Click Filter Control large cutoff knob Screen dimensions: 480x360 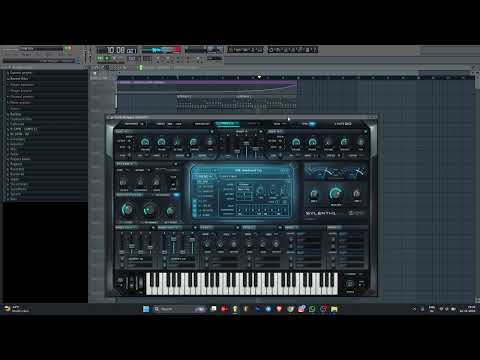tap(127, 210)
